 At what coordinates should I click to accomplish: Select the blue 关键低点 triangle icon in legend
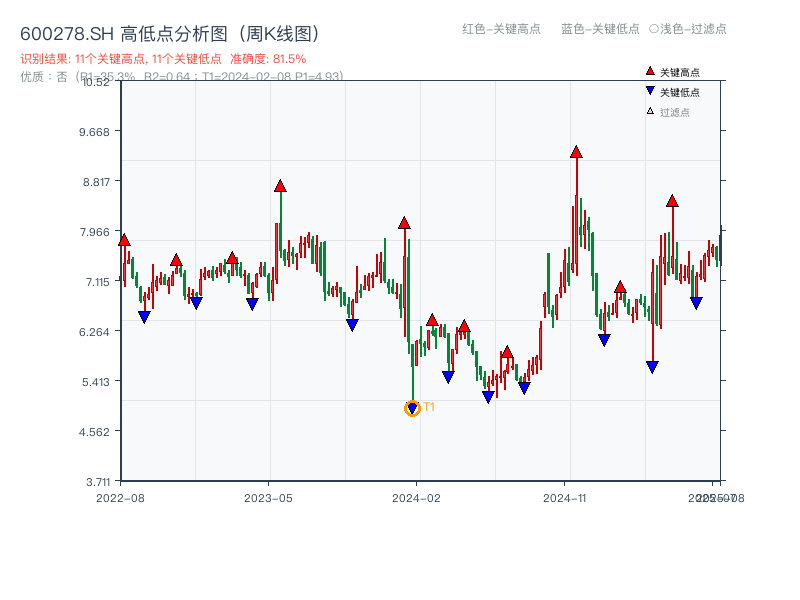pyautogui.click(x=648, y=89)
